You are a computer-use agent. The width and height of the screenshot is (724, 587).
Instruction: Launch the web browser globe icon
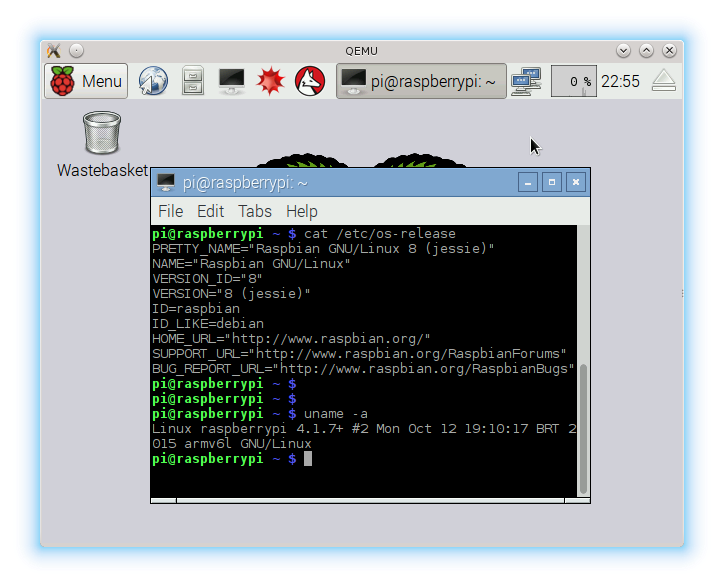(x=153, y=81)
